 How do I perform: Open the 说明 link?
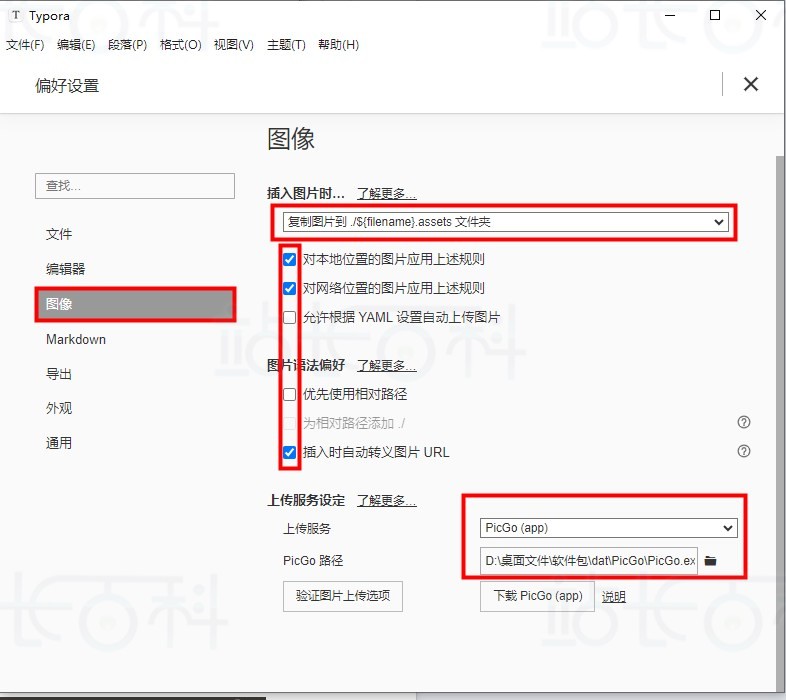pyautogui.click(x=614, y=597)
